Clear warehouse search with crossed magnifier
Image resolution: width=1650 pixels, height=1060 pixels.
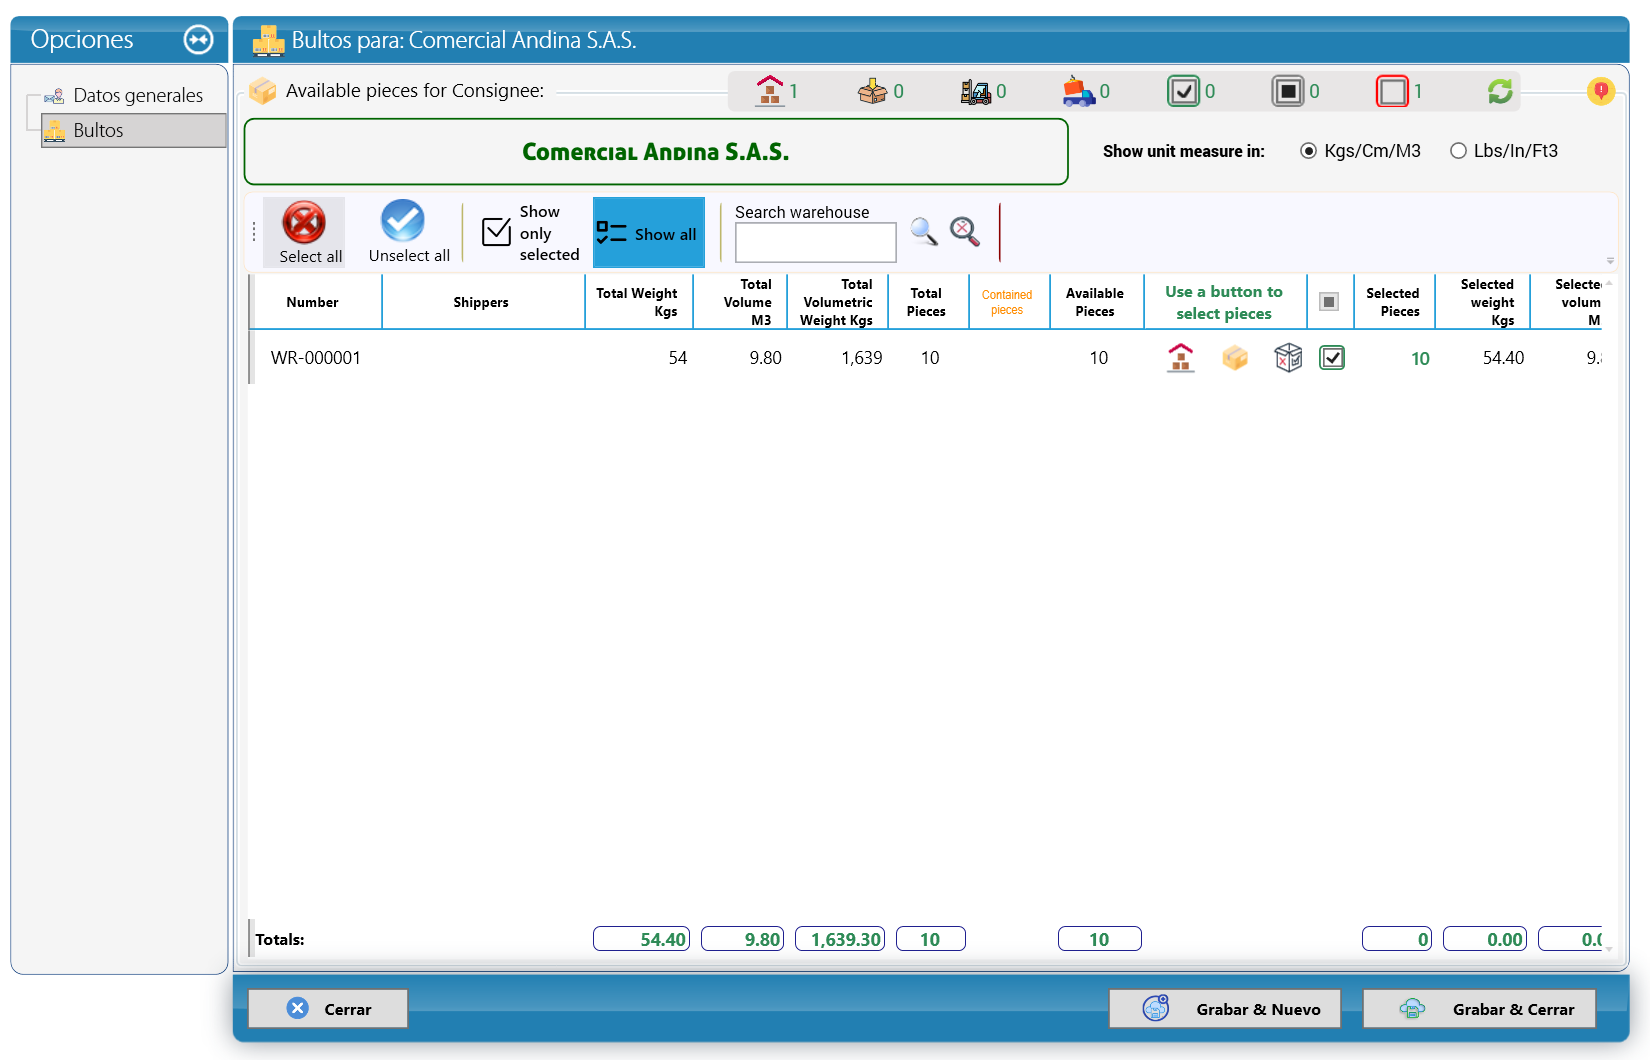point(965,231)
